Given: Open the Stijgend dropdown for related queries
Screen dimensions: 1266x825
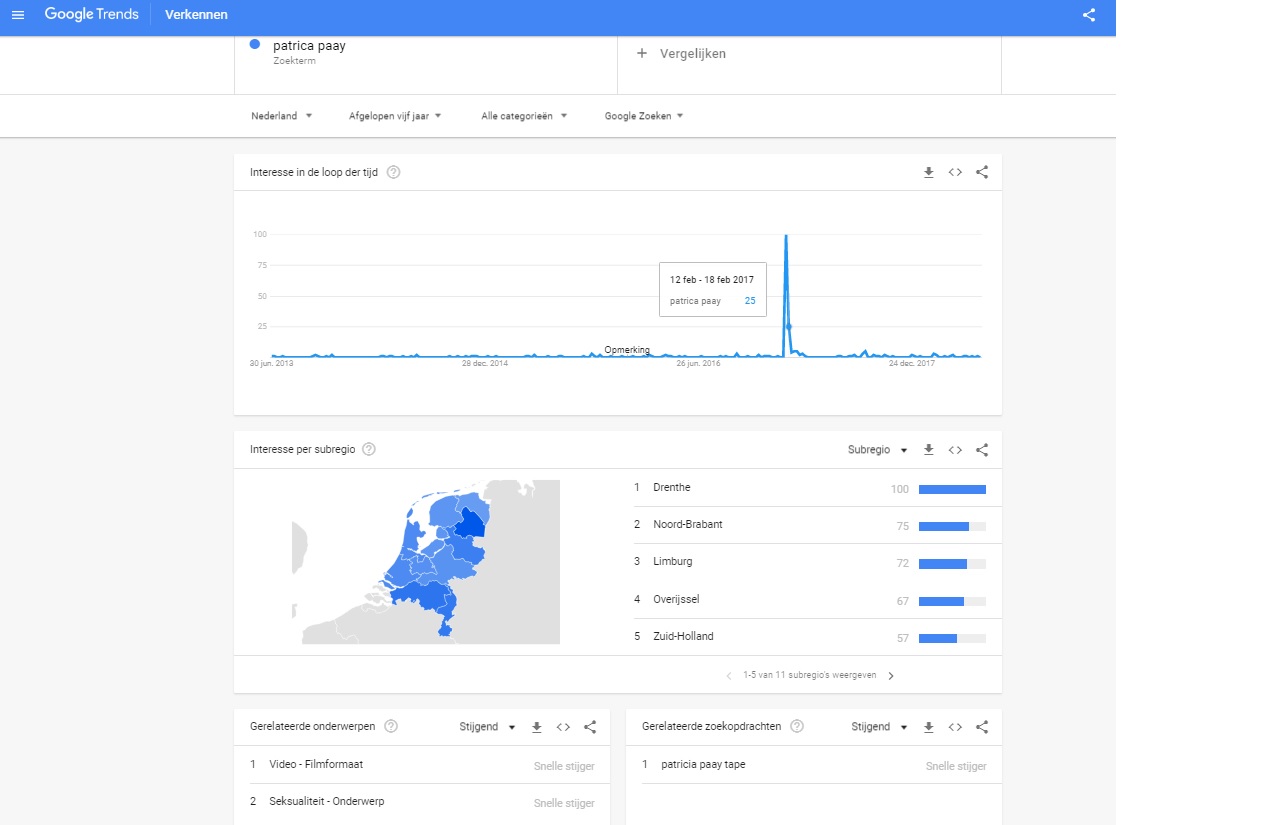Looking at the screenshot, I should pos(880,727).
